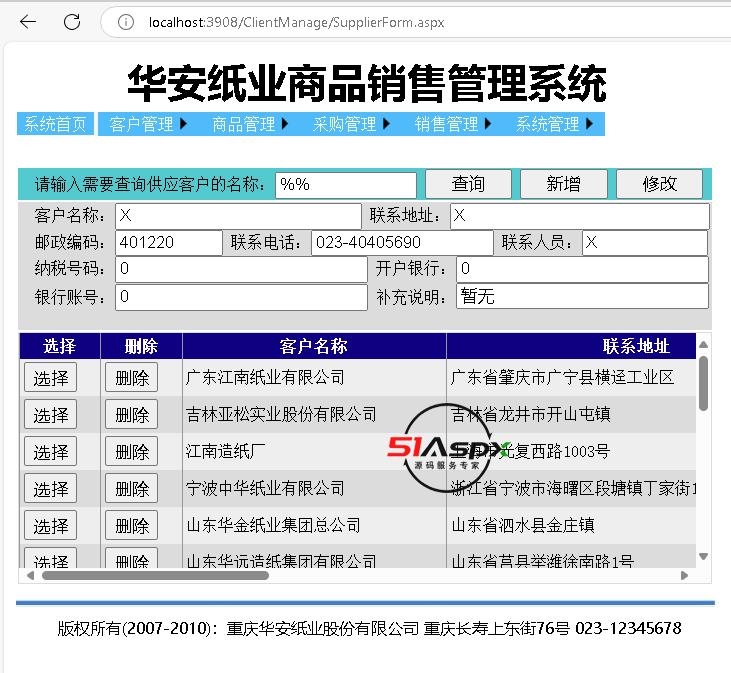The height and width of the screenshot is (673, 731).
Task: Expand the 商品管理 menu
Action: [250, 124]
